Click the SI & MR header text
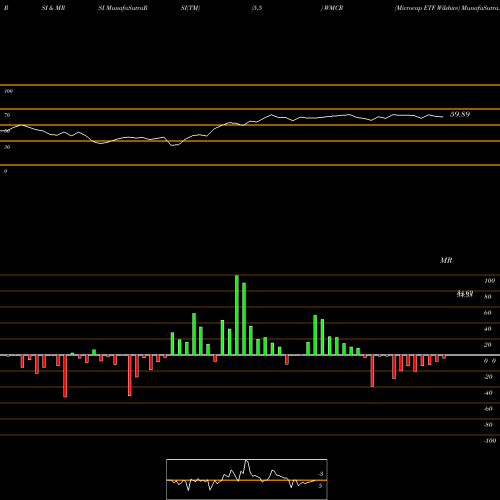Viewport: 500px width, 500px height. click(x=53, y=8)
